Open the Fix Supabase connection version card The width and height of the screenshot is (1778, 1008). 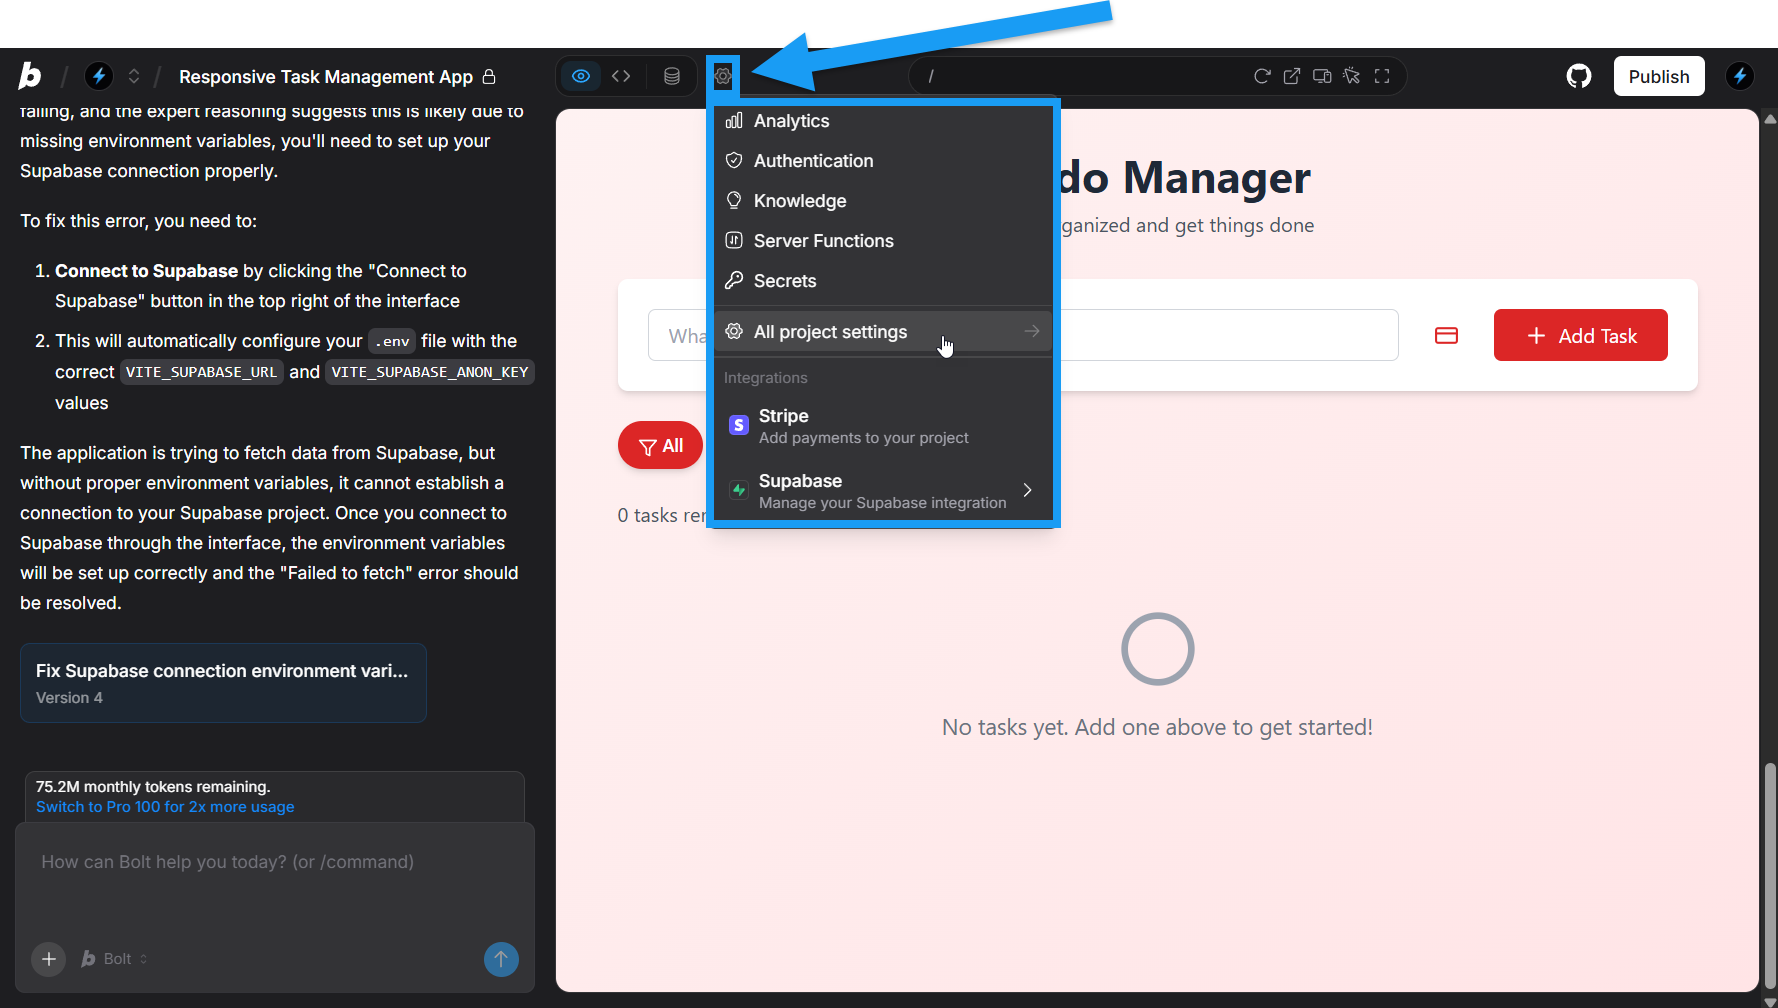point(223,683)
